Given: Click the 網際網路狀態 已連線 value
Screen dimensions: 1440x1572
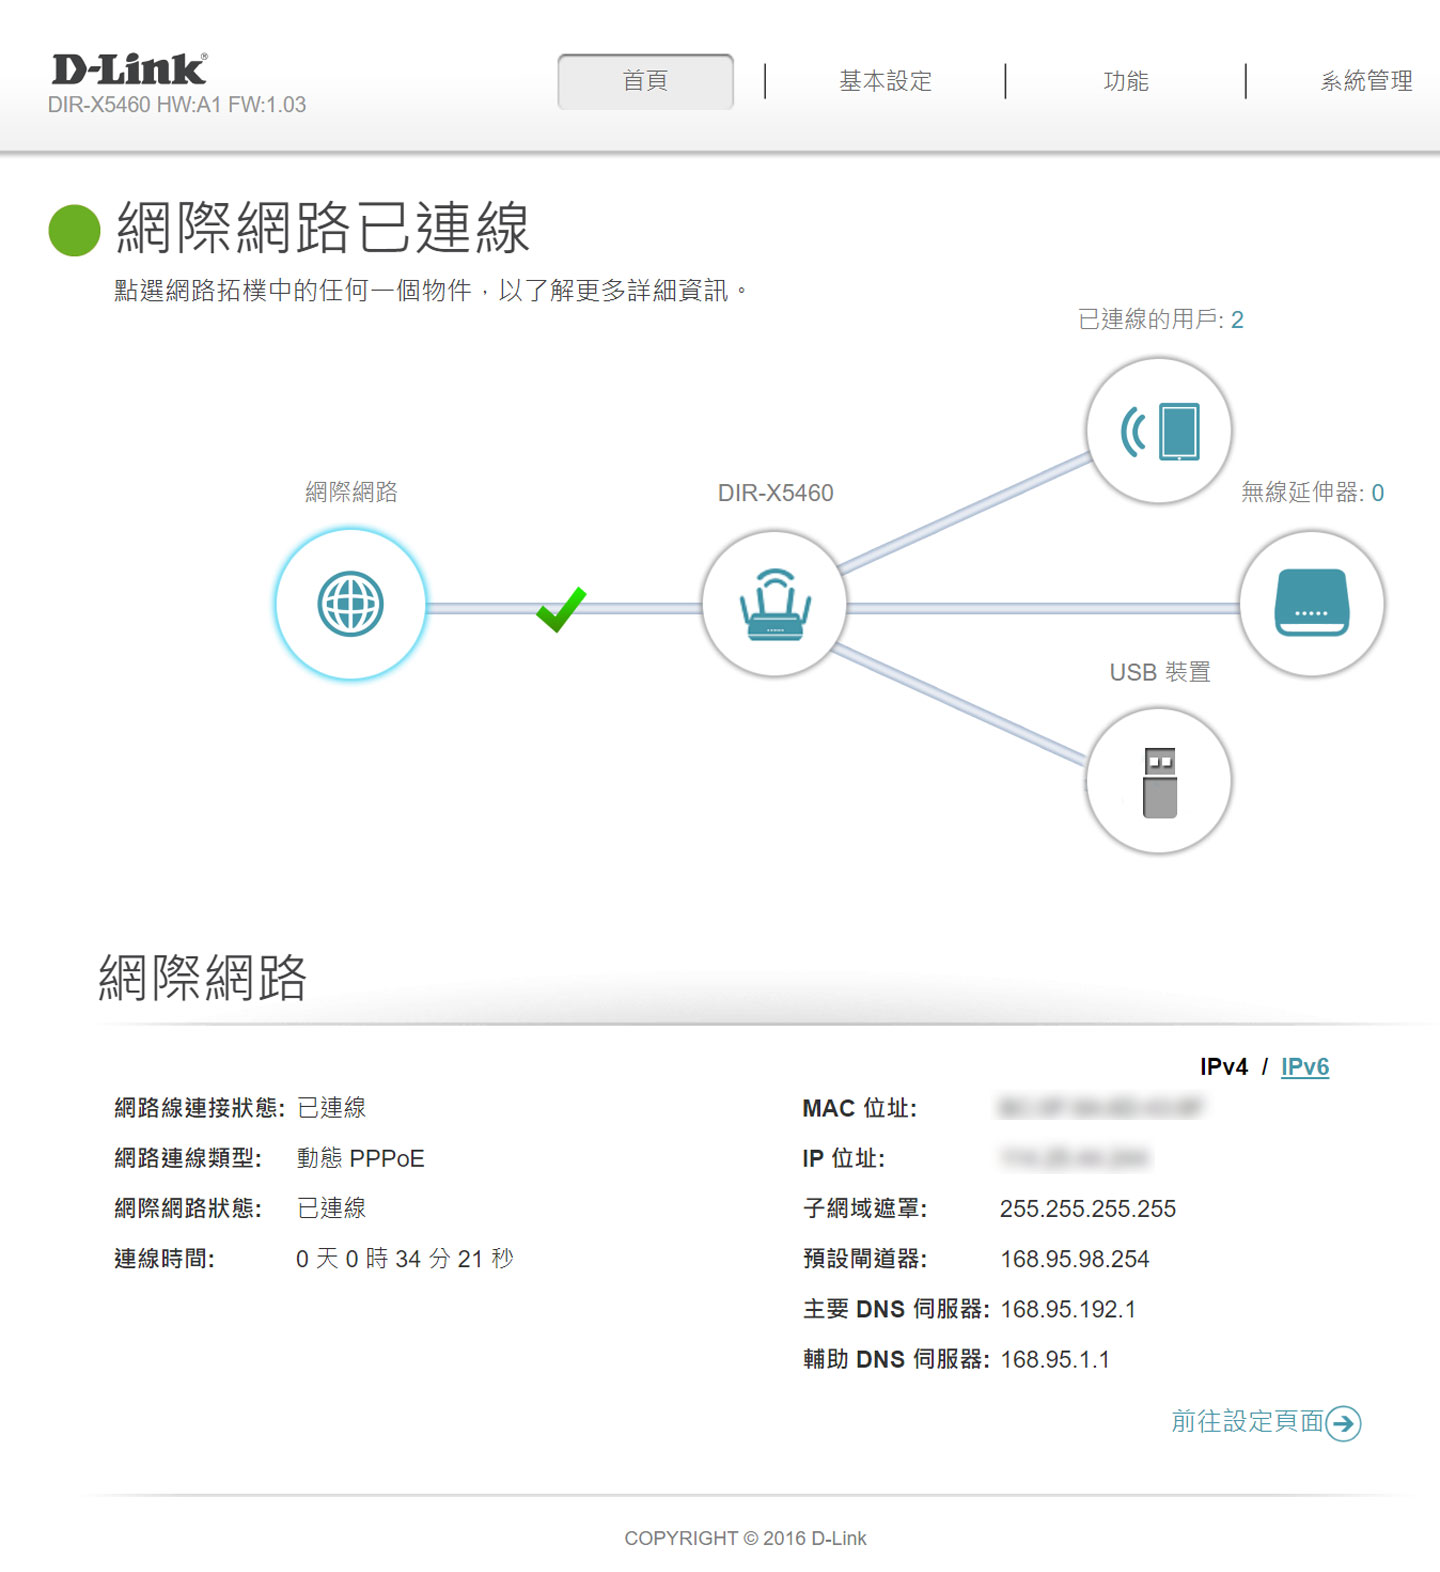Looking at the screenshot, I should pyautogui.click(x=331, y=1208).
